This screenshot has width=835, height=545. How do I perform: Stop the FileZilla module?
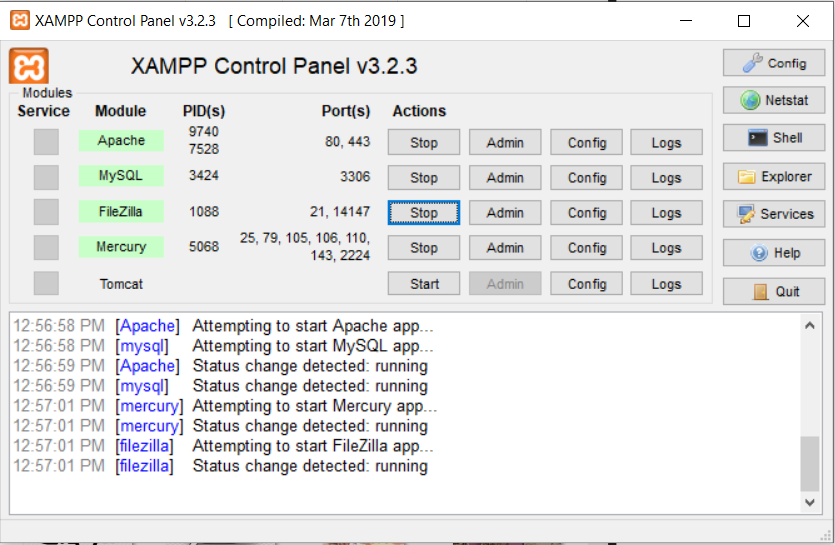click(424, 213)
